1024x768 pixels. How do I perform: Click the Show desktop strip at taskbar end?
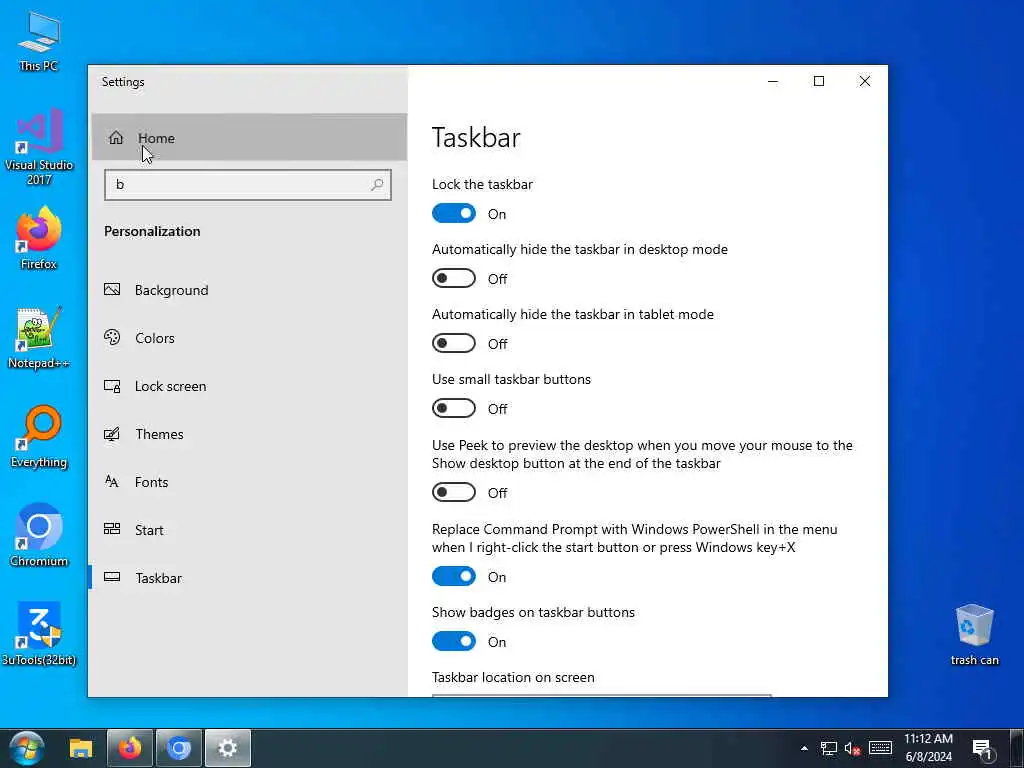(x=1017, y=748)
